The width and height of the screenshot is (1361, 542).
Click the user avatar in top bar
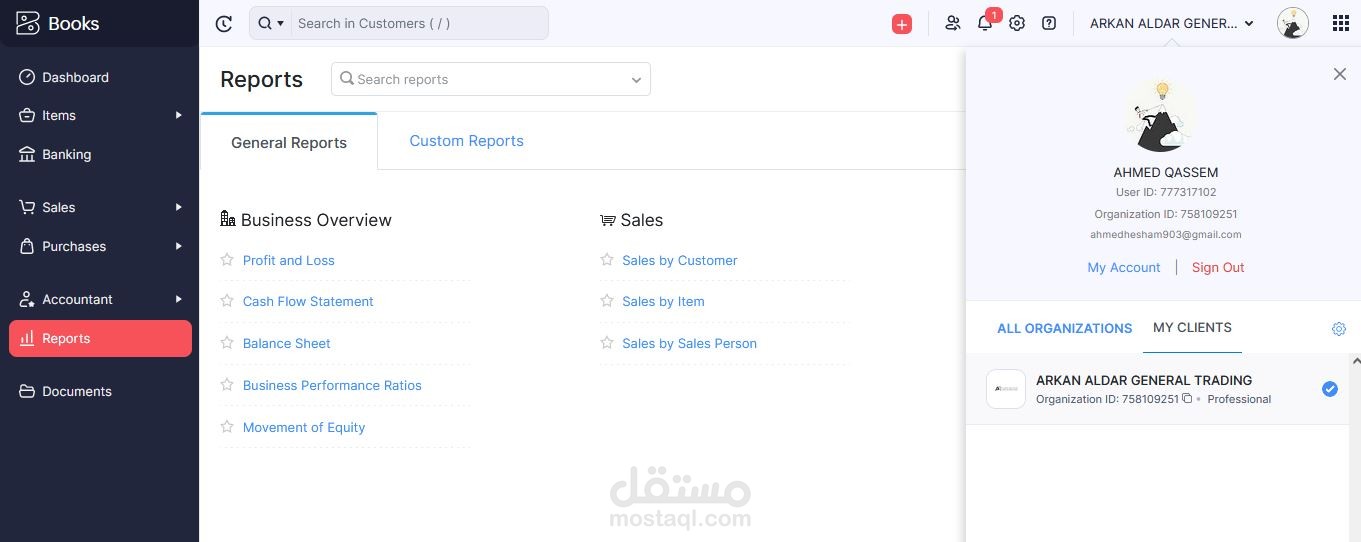(1293, 23)
